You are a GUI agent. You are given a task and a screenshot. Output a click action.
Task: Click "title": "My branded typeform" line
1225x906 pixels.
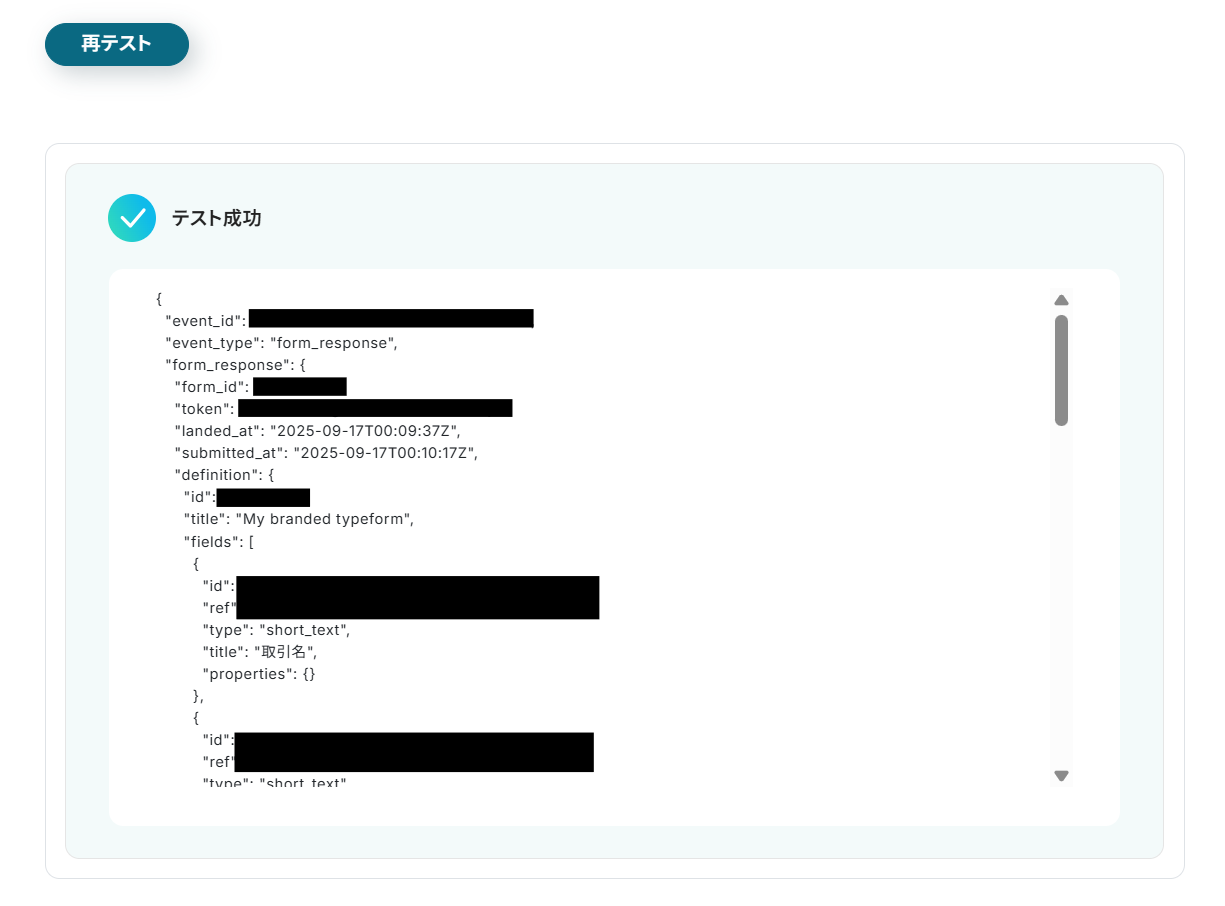click(298, 519)
